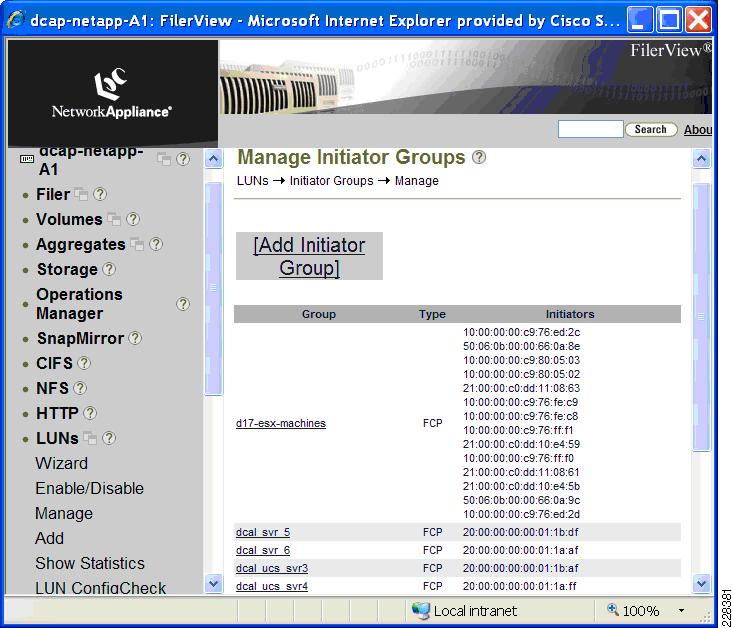Viewport: 732px width, 628px height.
Task: Click the main pane scrollbar thumb
Action: point(701,317)
